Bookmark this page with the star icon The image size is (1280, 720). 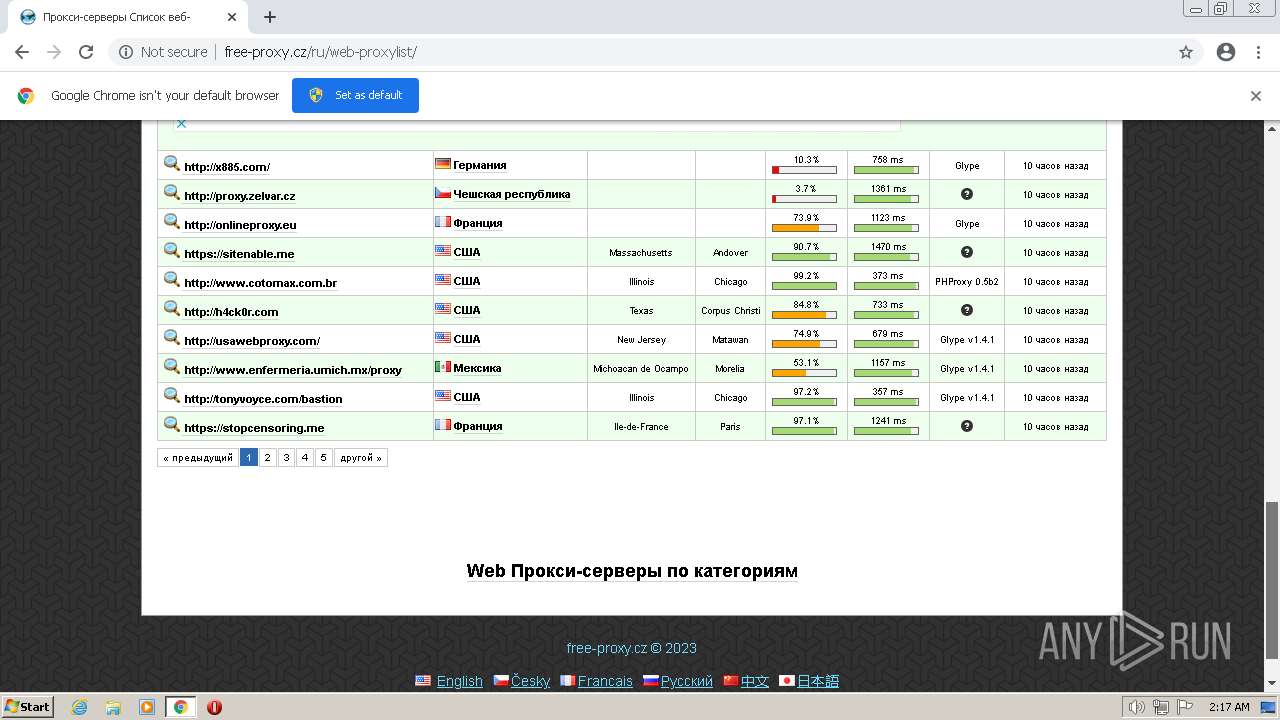(x=1186, y=52)
